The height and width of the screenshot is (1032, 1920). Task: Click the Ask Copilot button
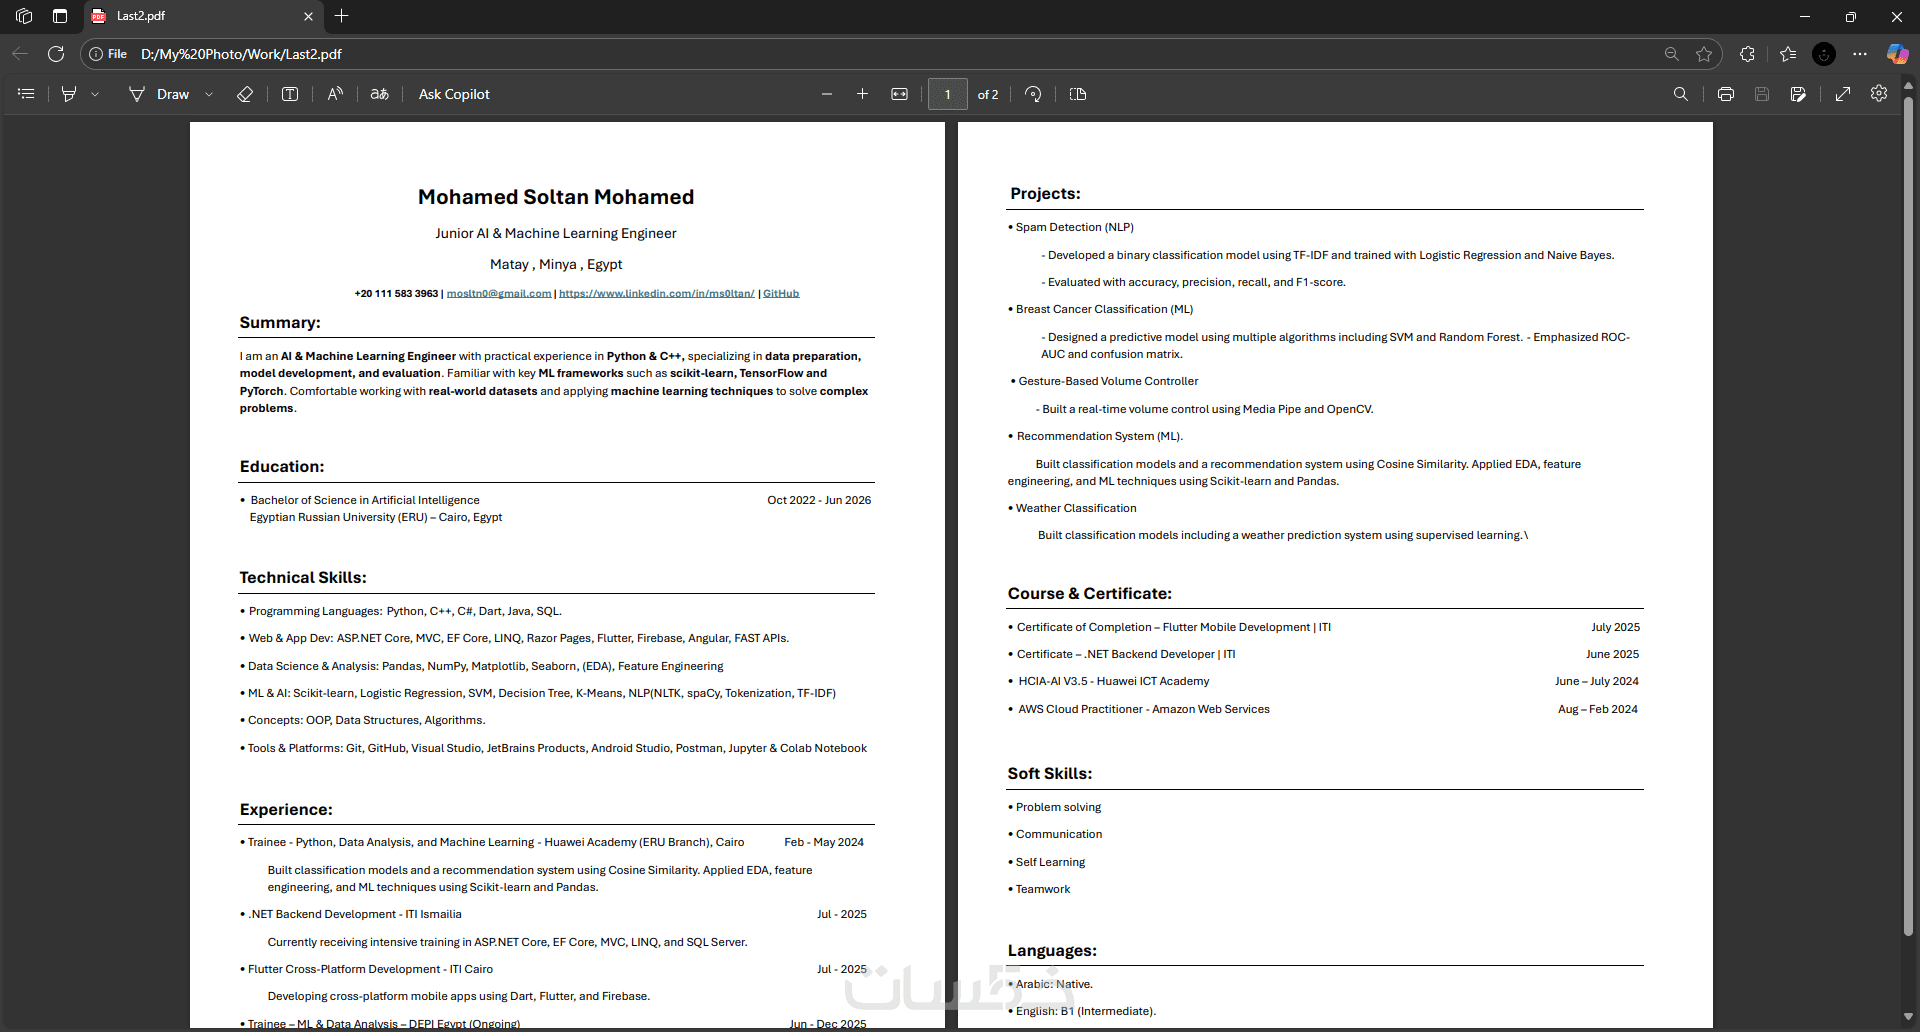454,94
